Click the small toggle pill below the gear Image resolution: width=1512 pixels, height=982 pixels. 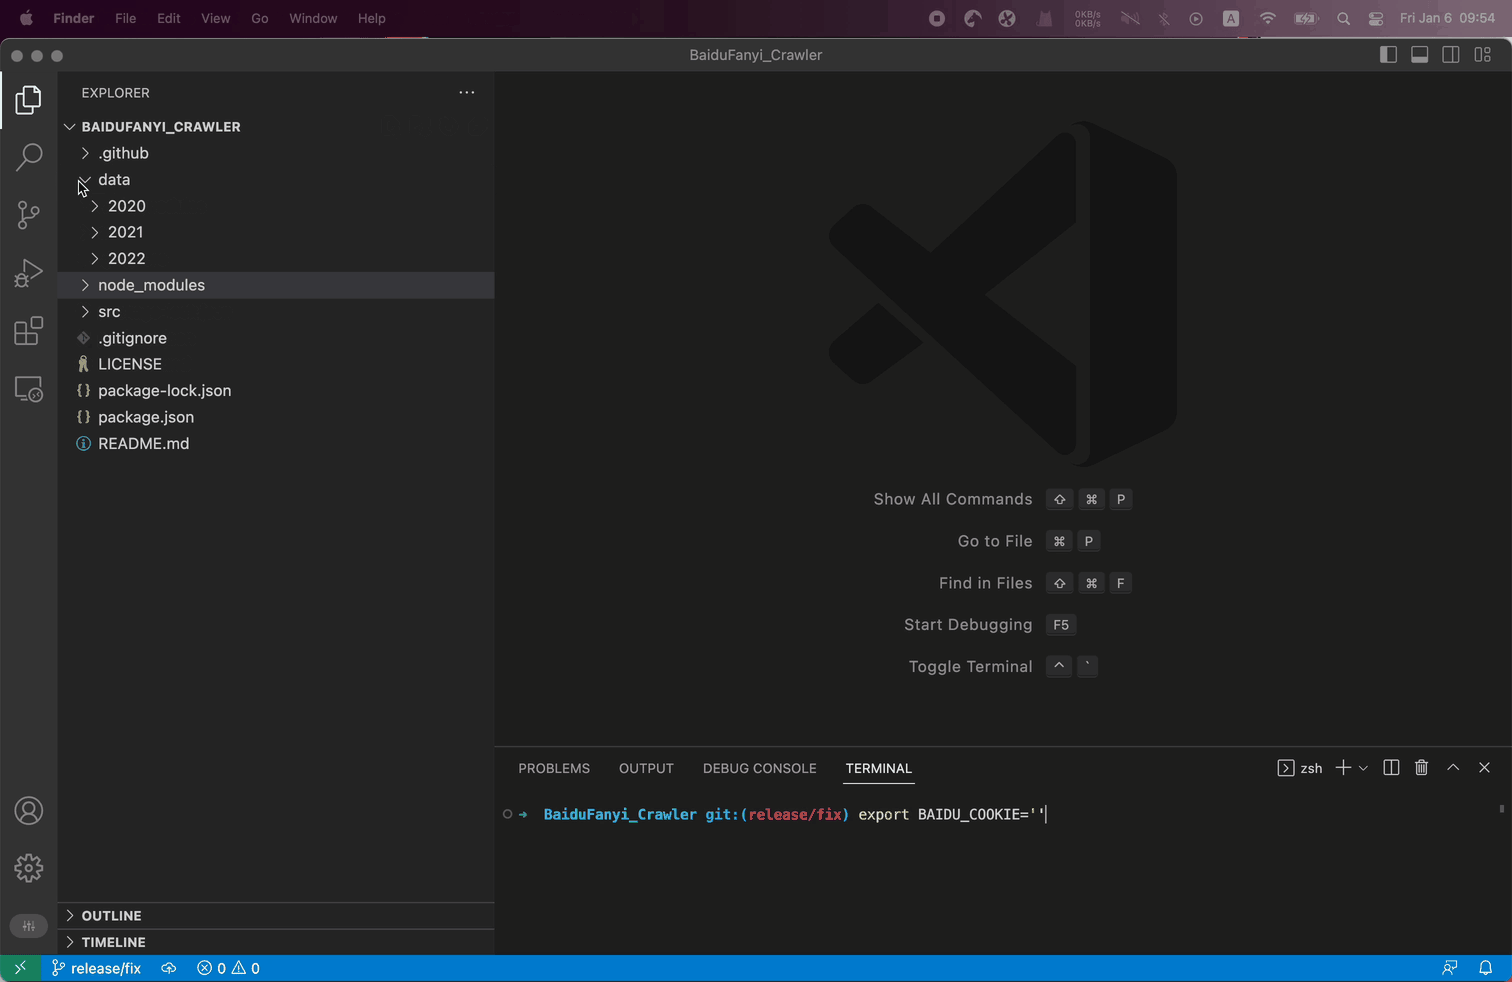(29, 926)
